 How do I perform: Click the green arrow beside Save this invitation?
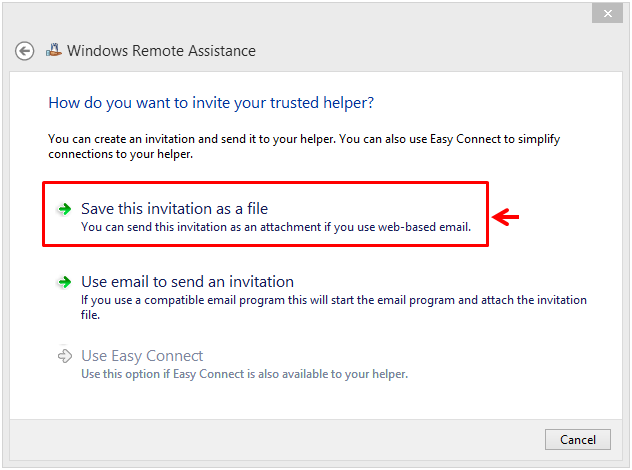[x=64, y=209]
